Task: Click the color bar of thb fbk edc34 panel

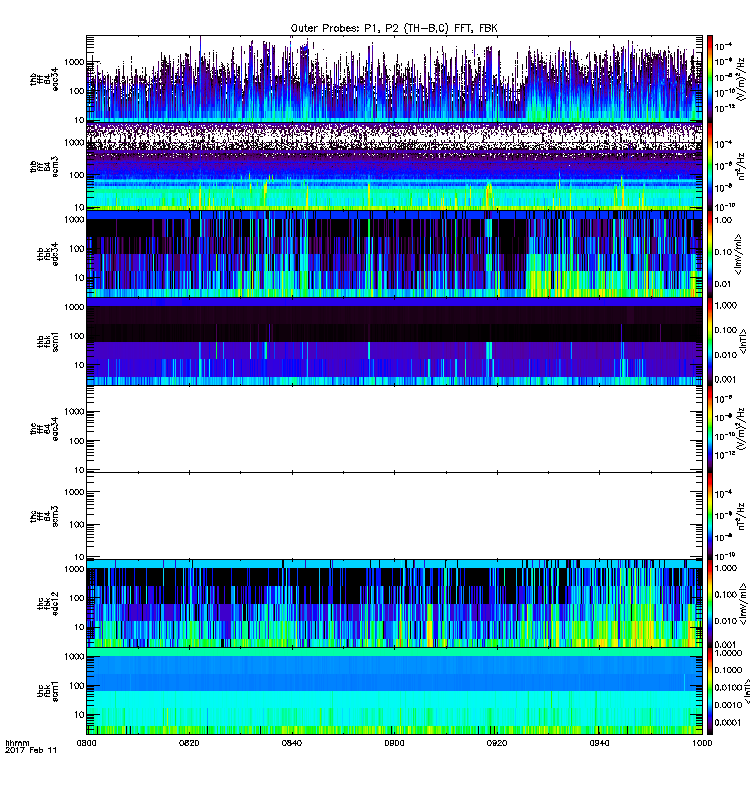Action: [x=710, y=254]
